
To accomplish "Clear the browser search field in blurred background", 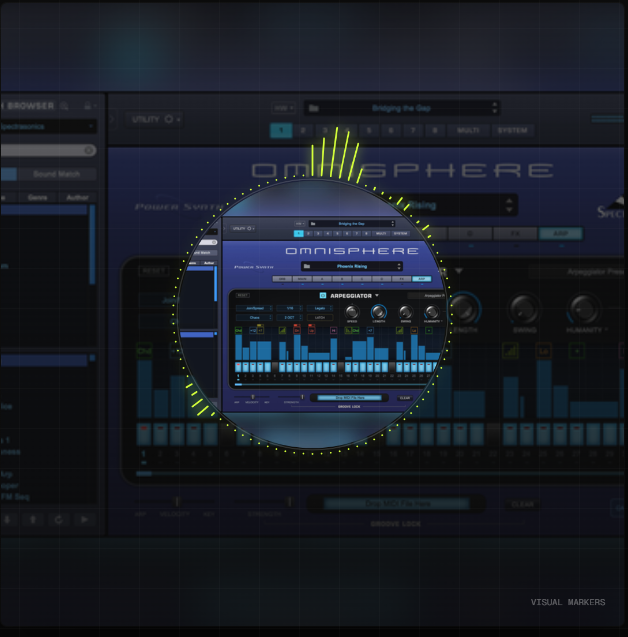I will pyautogui.click(x=88, y=150).
